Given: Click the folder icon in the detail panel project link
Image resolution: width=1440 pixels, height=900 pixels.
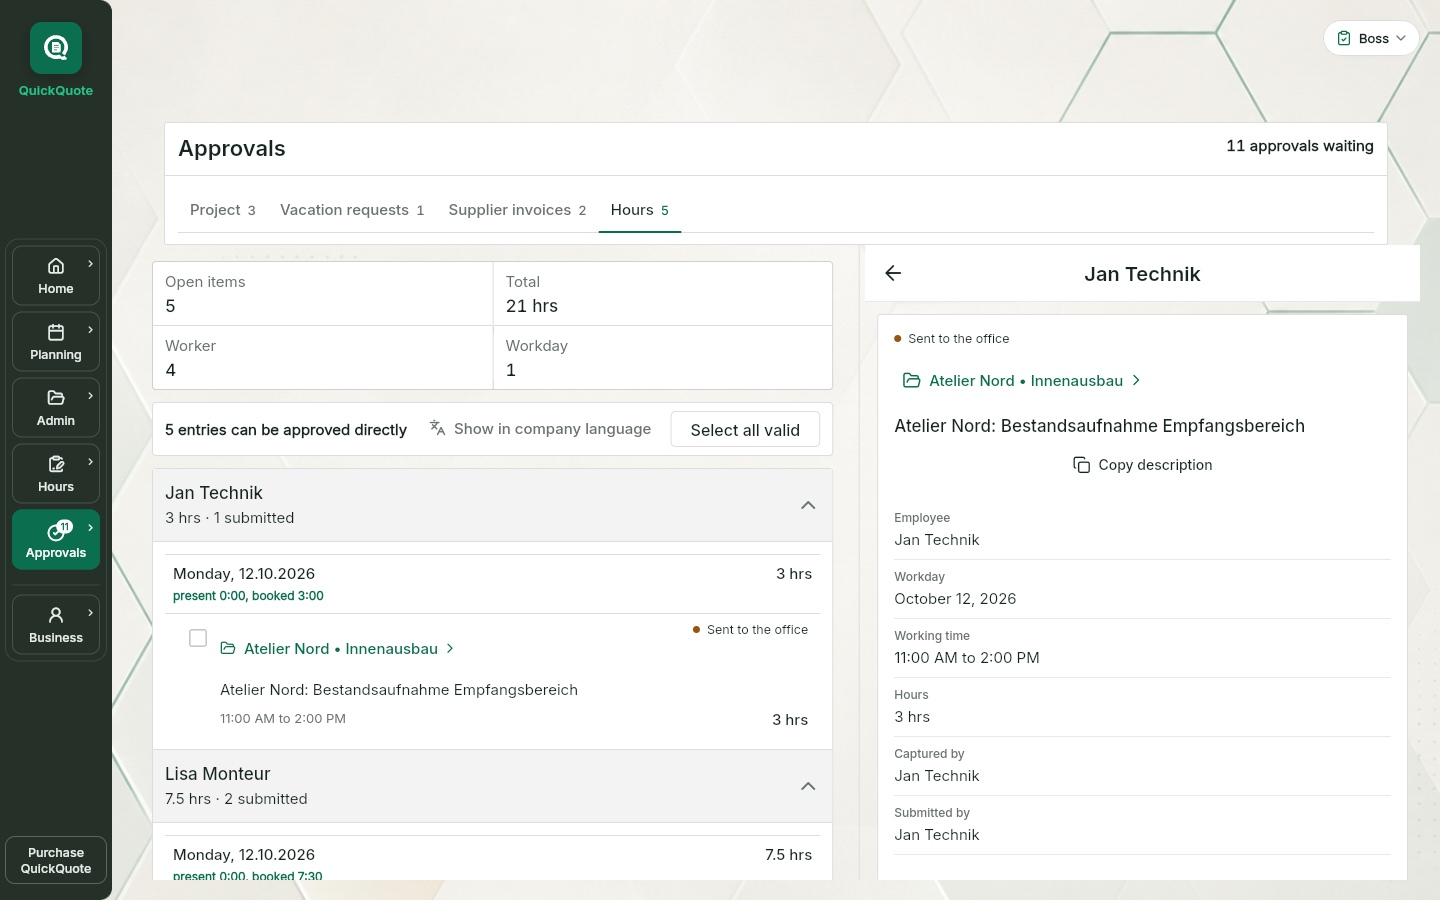Looking at the screenshot, I should pos(911,381).
